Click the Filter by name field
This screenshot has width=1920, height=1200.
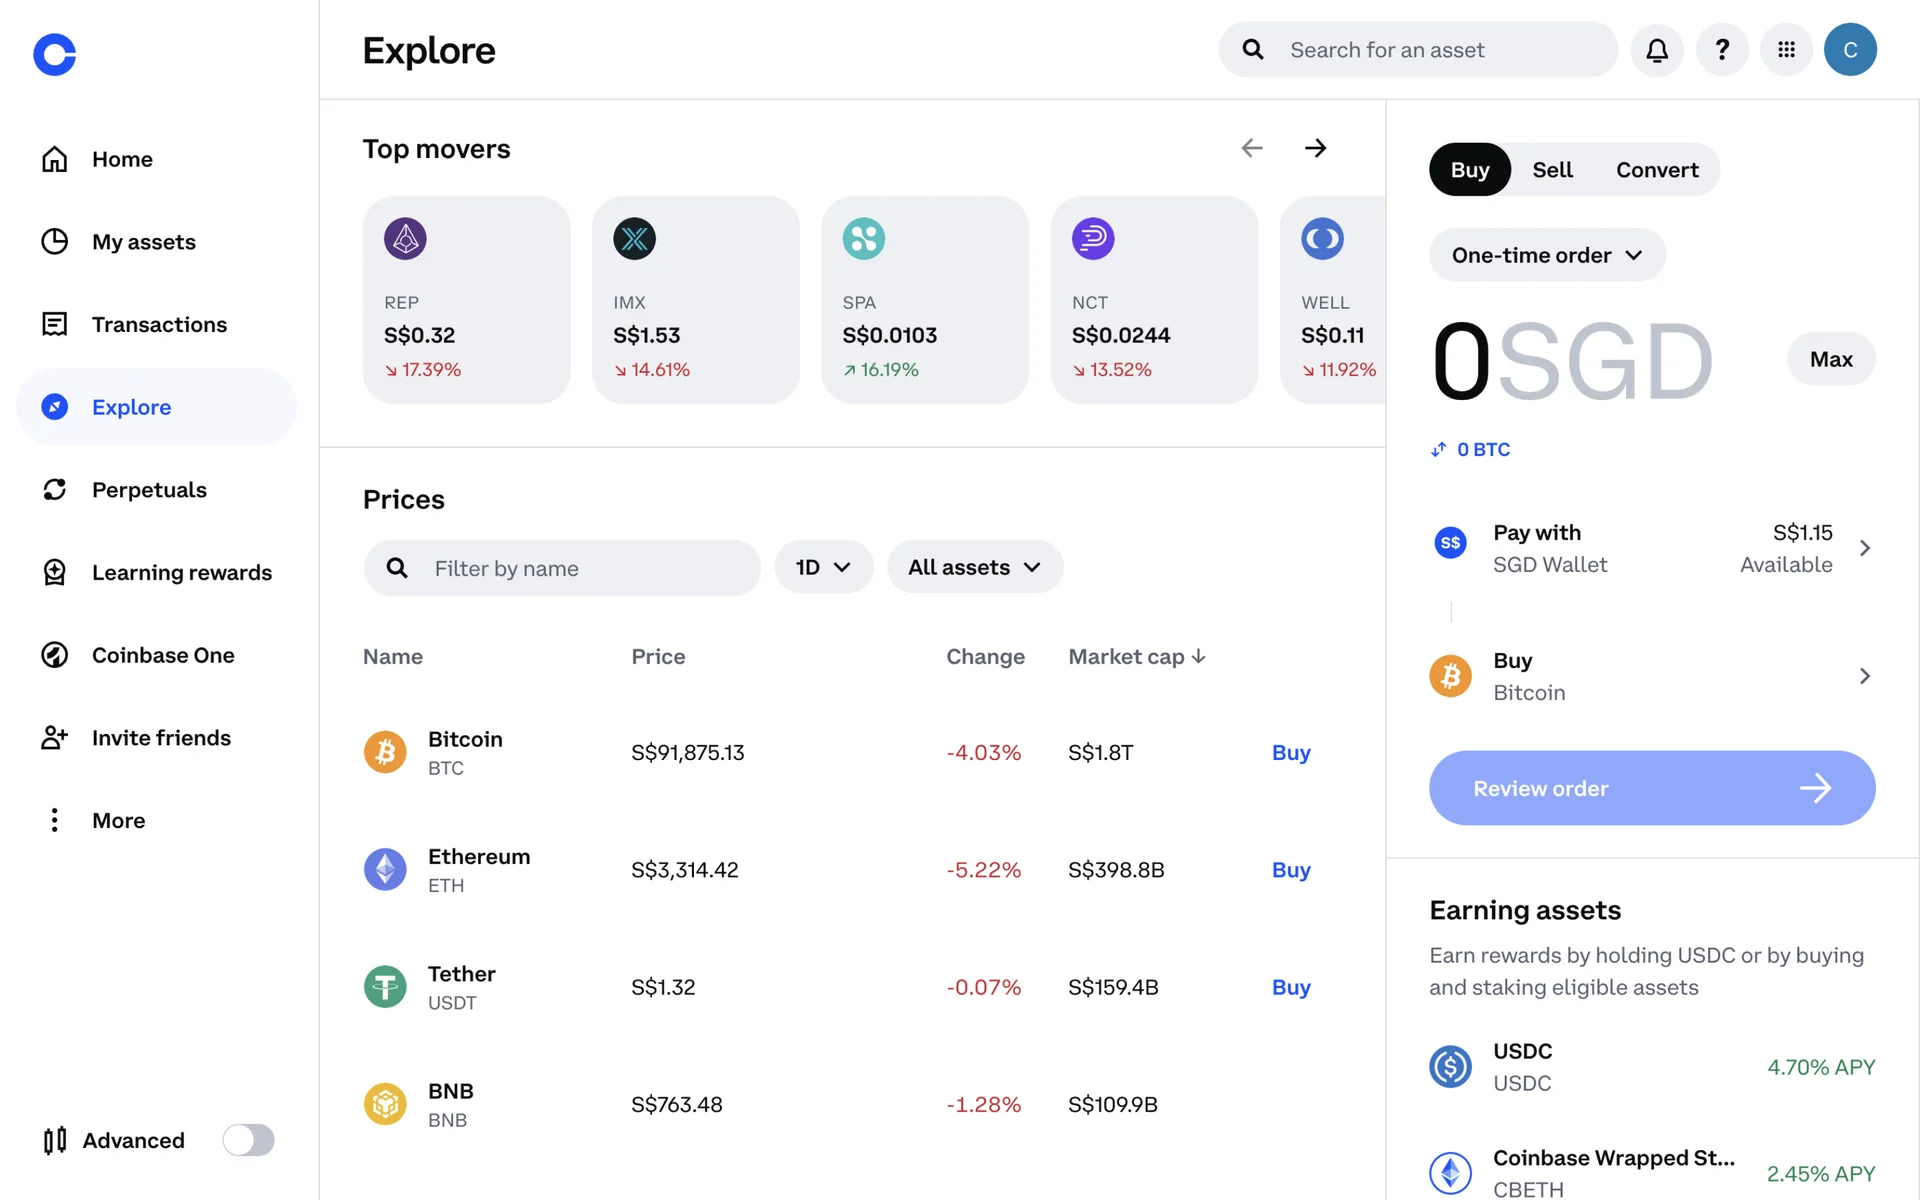[562, 568]
